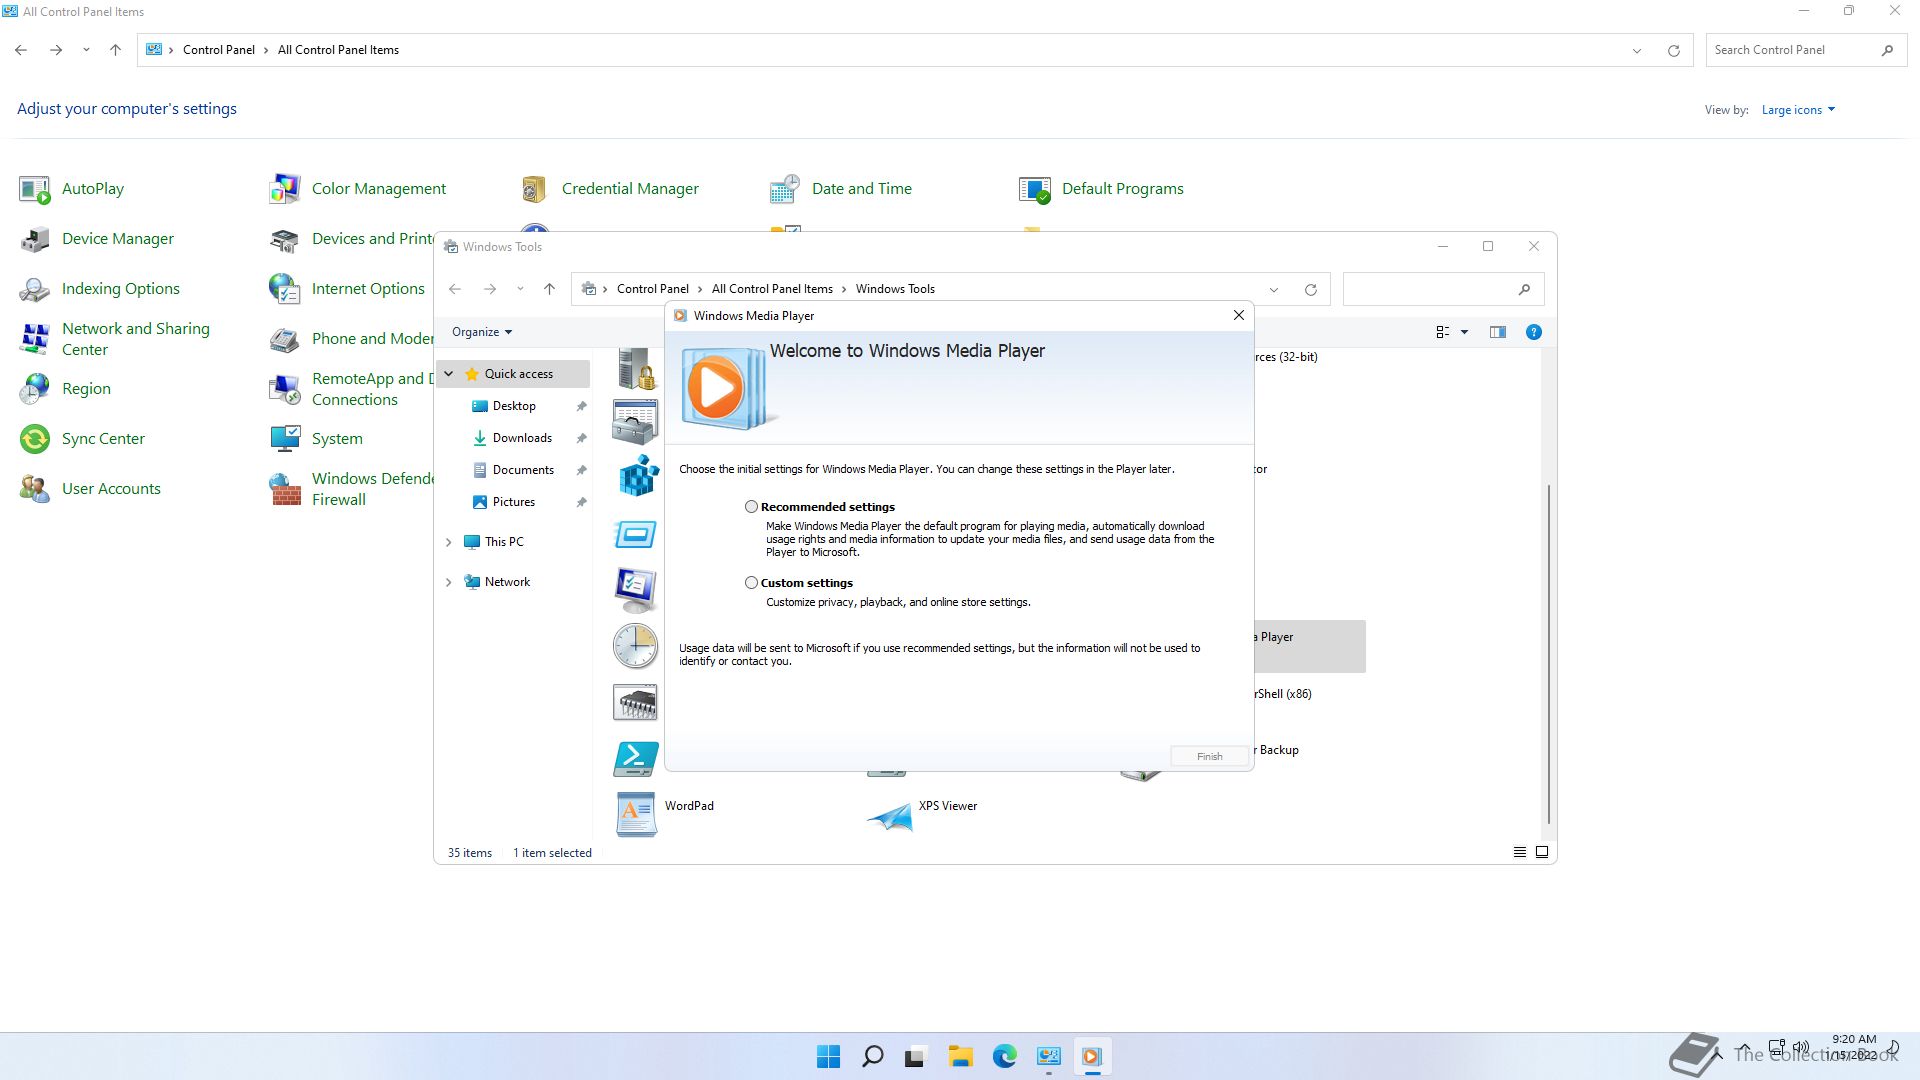The height and width of the screenshot is (1080, 1920).
Task: Click Control Panel breadcrumb in Windows Tools
Action: tap(652, 289)
